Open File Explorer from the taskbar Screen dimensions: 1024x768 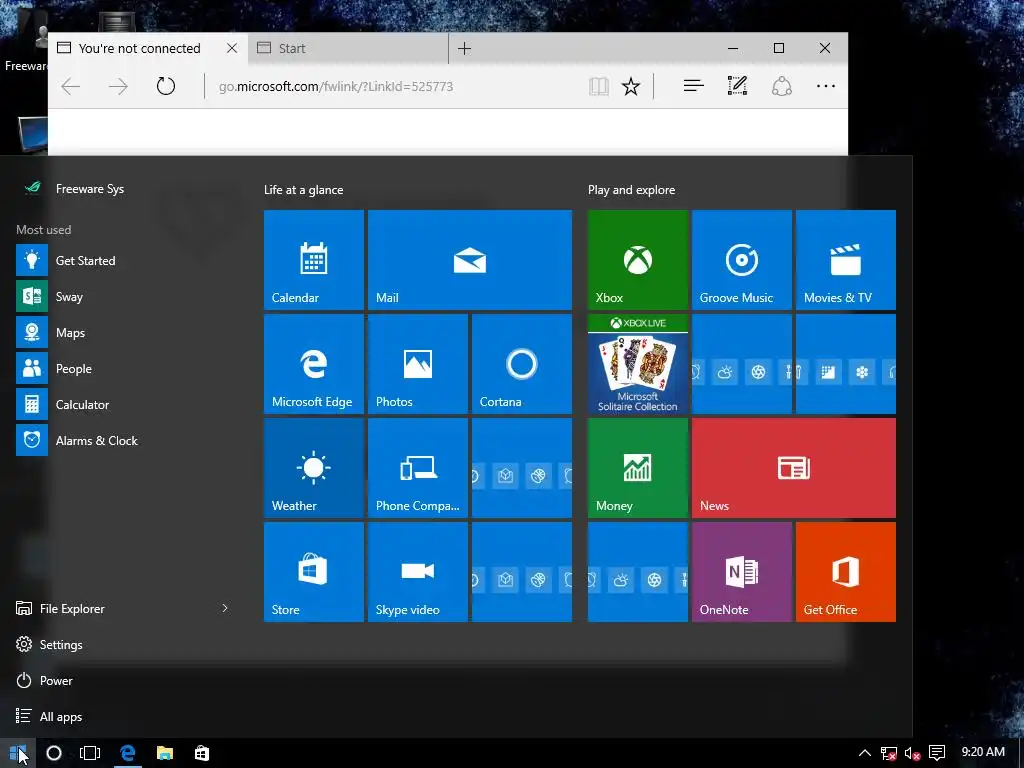(x=165, y=753)
